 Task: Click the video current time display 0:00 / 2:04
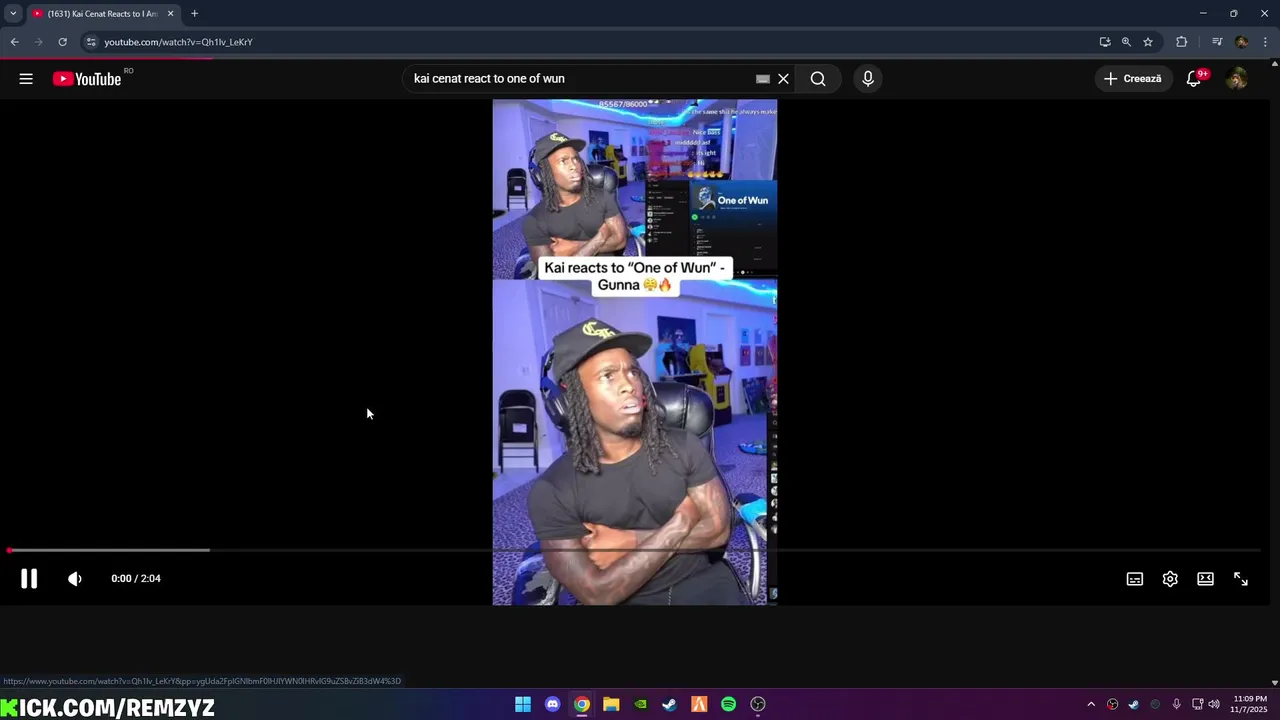[136, 579]
